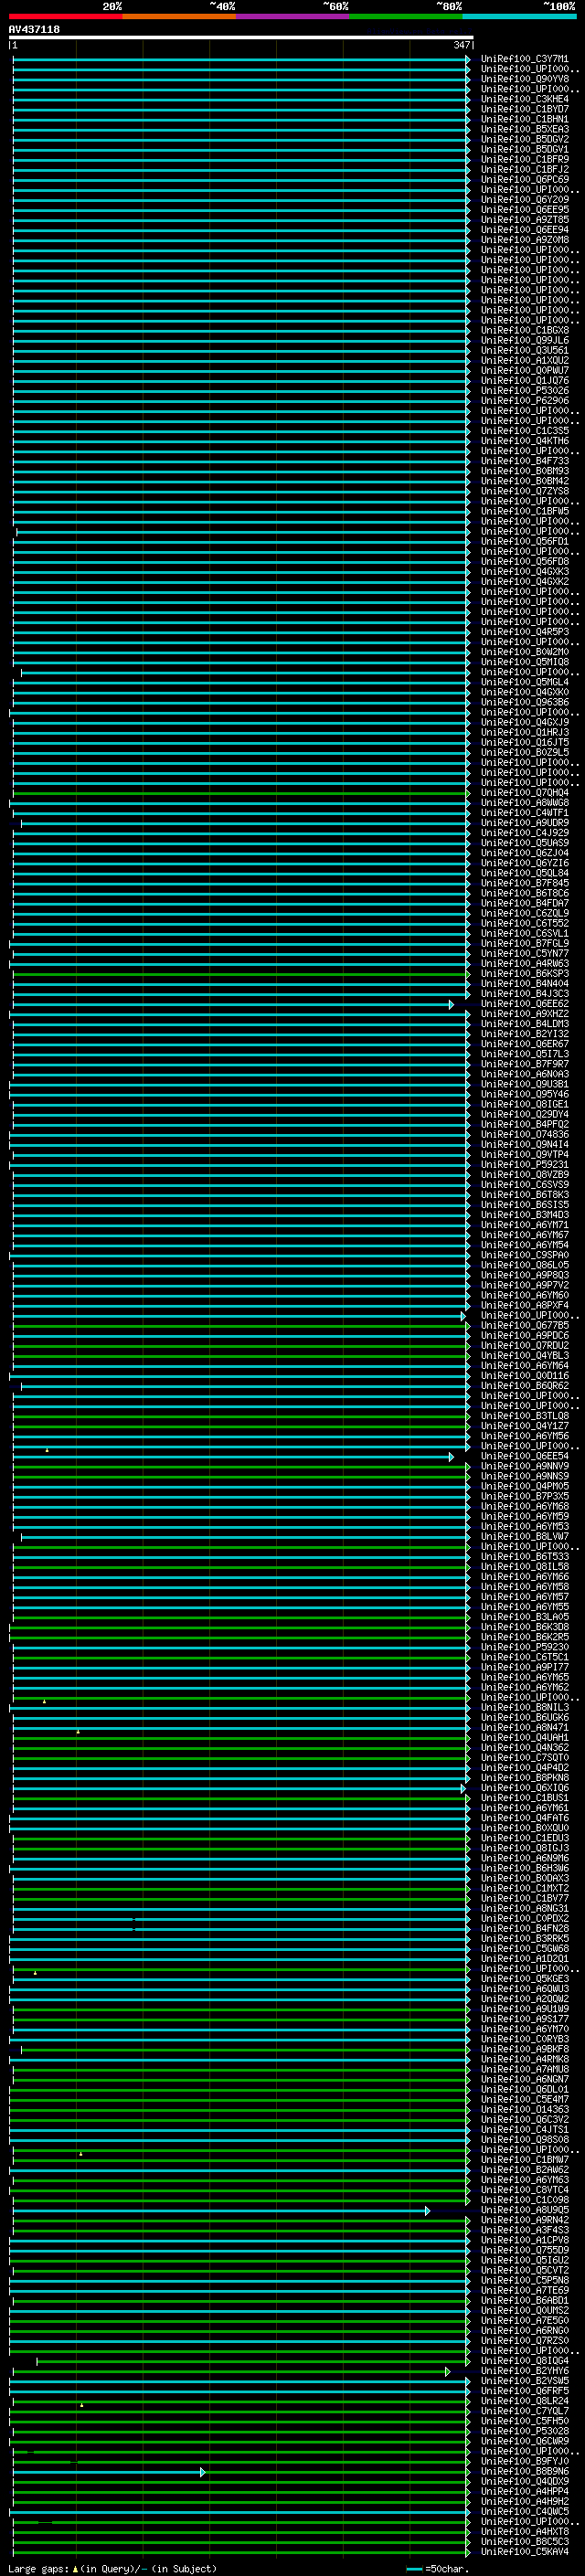Click arrowhead of the UniRef100_A8U9Q5 alignment
The image size is (585, 2576).
pos(427,2211)
